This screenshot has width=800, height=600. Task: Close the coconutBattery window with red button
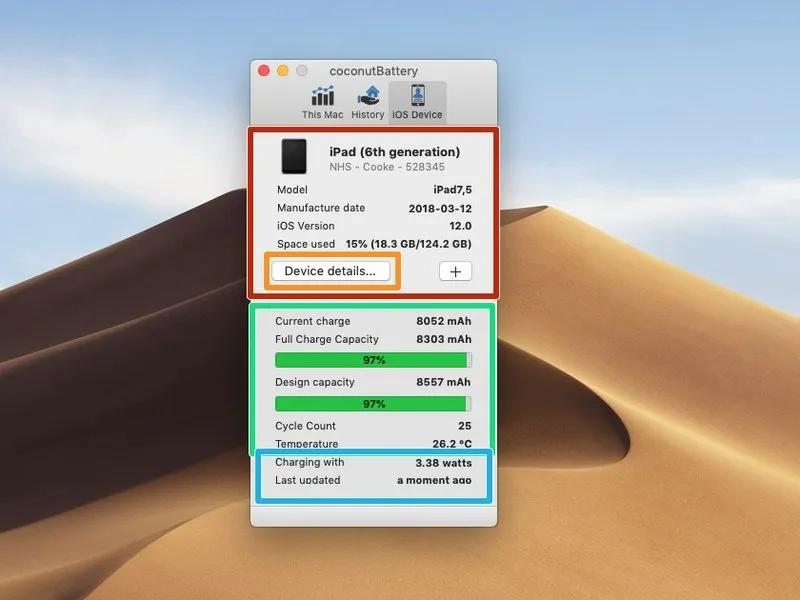pos(264,70)
